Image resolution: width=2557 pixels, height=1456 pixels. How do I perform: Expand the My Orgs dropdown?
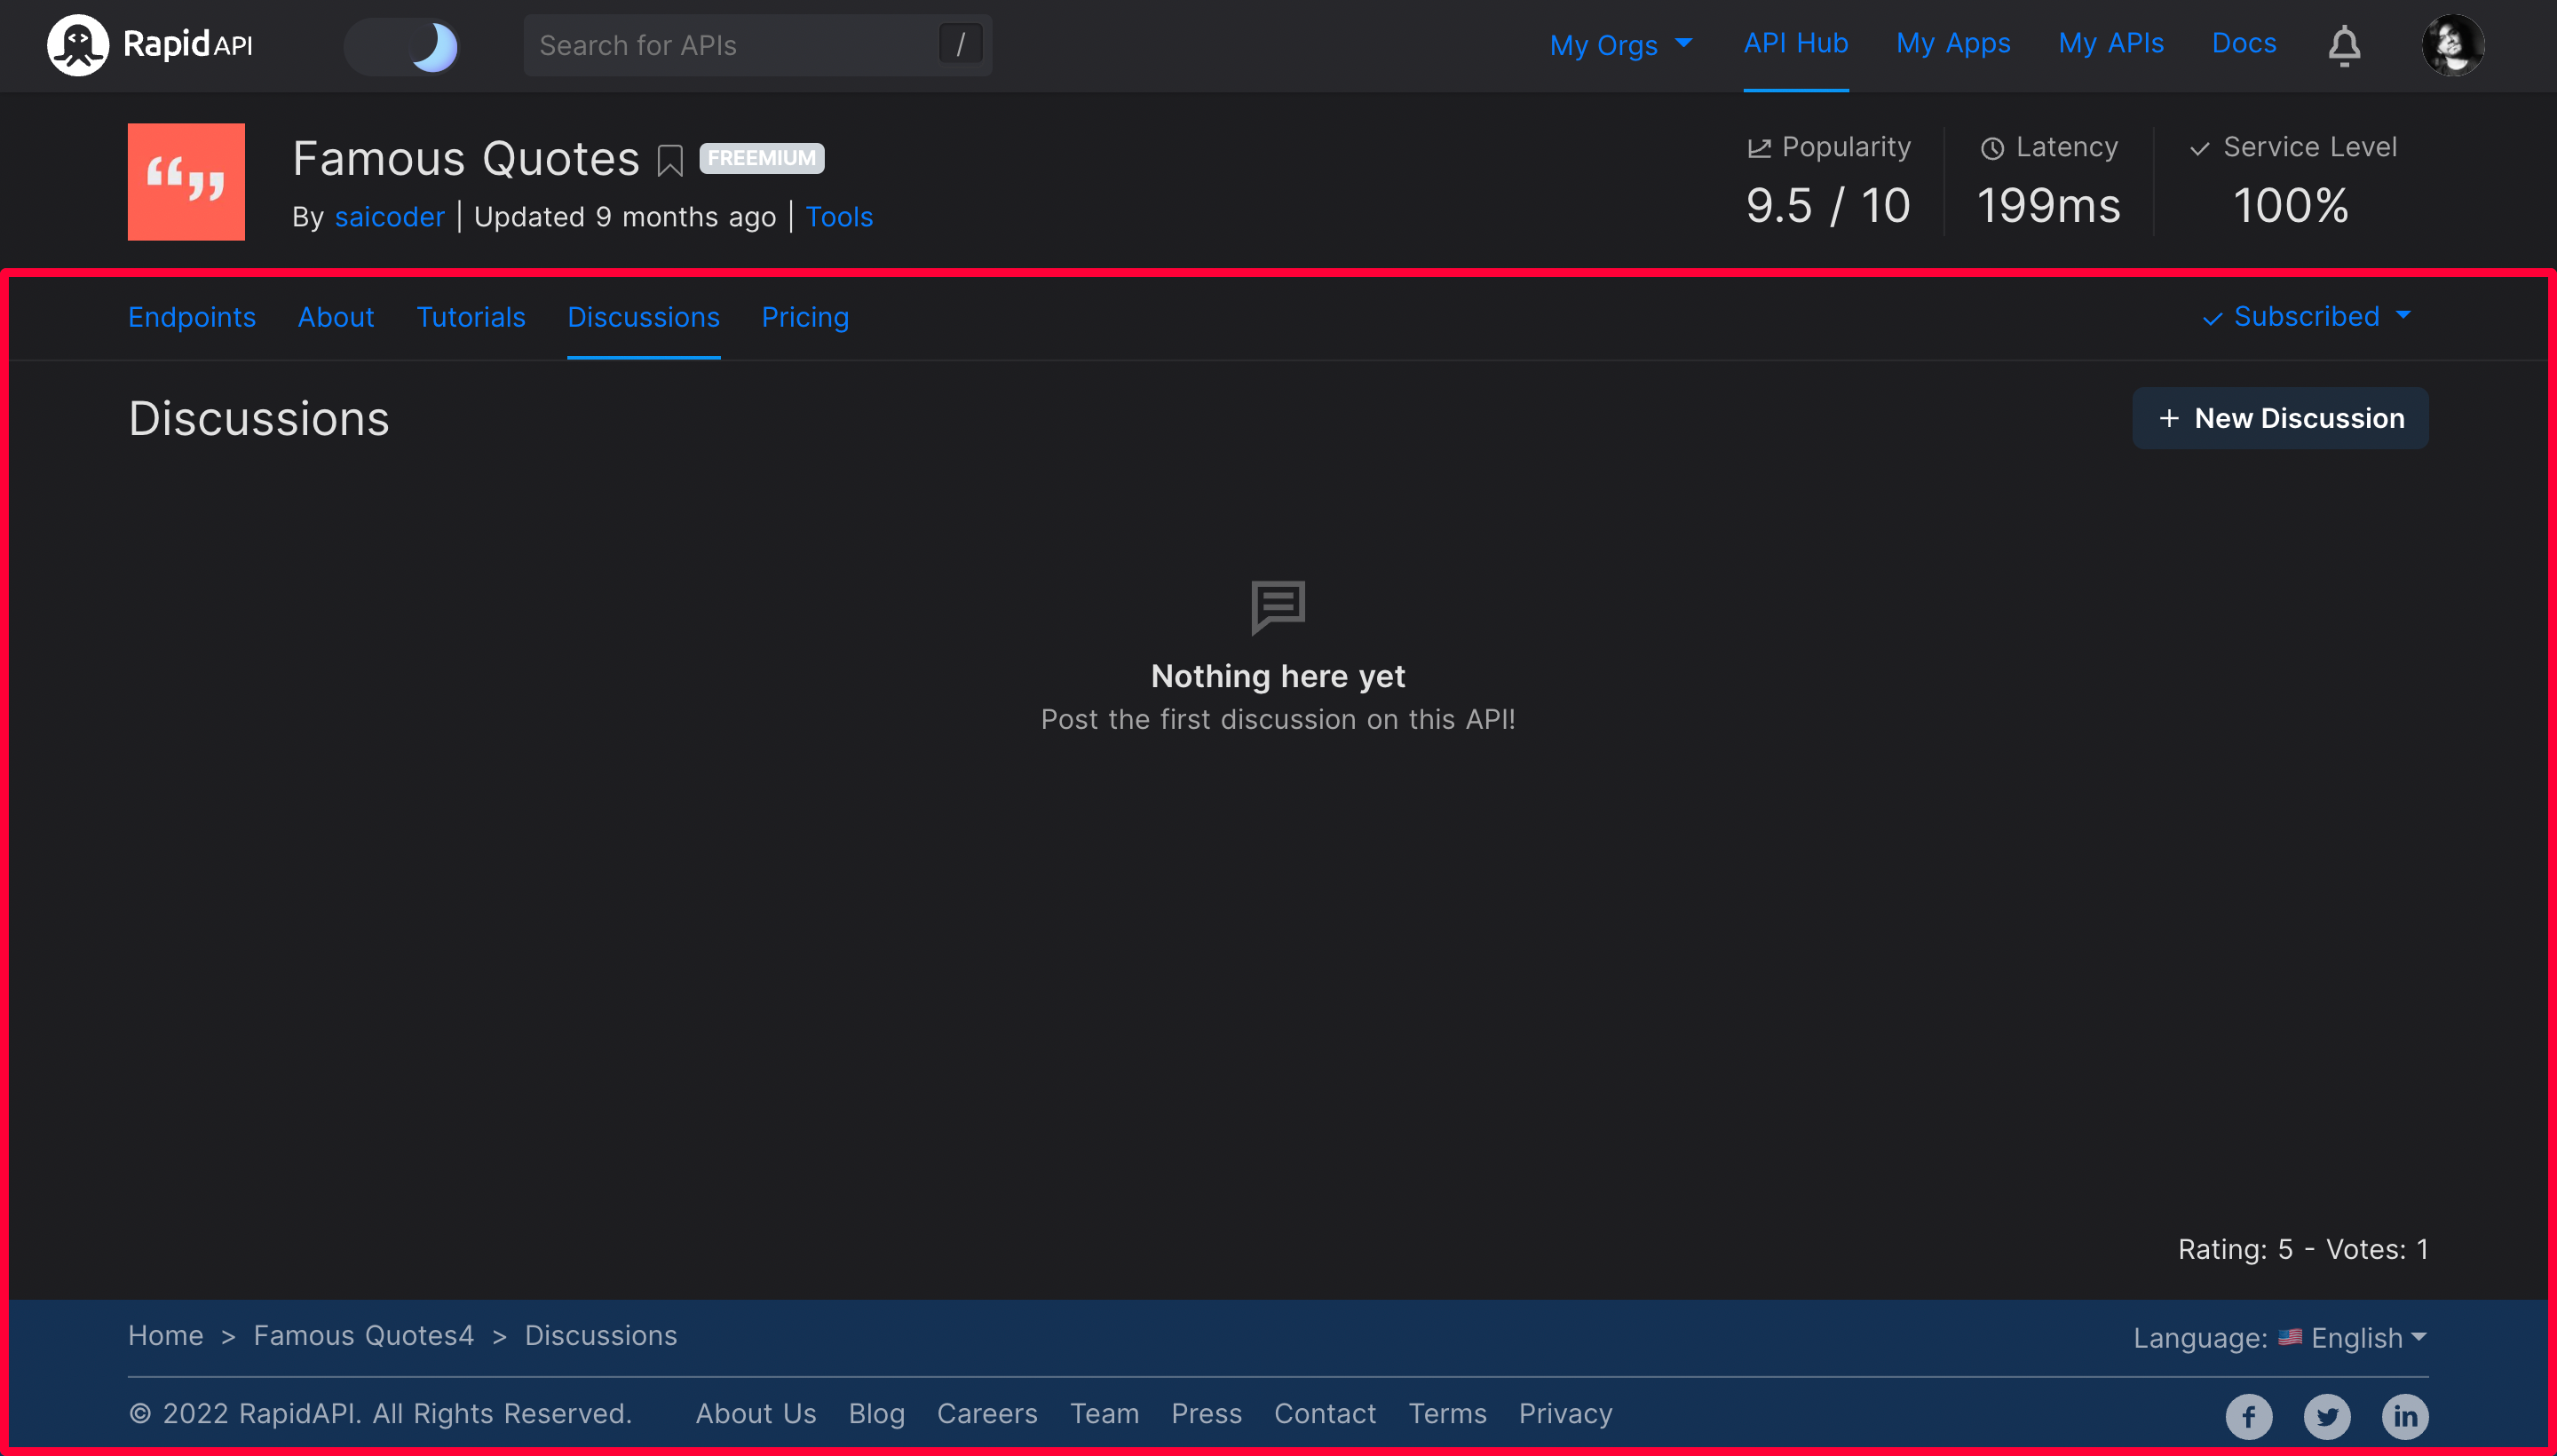(x=1620, y=45)
